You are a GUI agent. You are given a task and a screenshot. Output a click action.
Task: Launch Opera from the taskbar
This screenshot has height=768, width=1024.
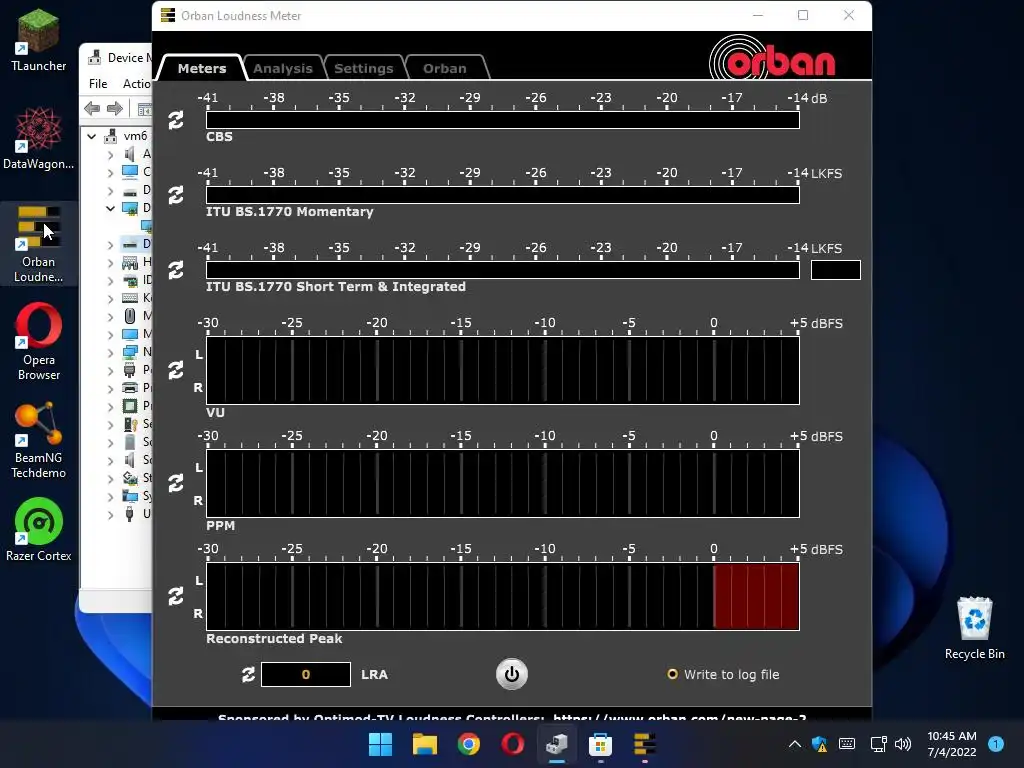[513, 744]
